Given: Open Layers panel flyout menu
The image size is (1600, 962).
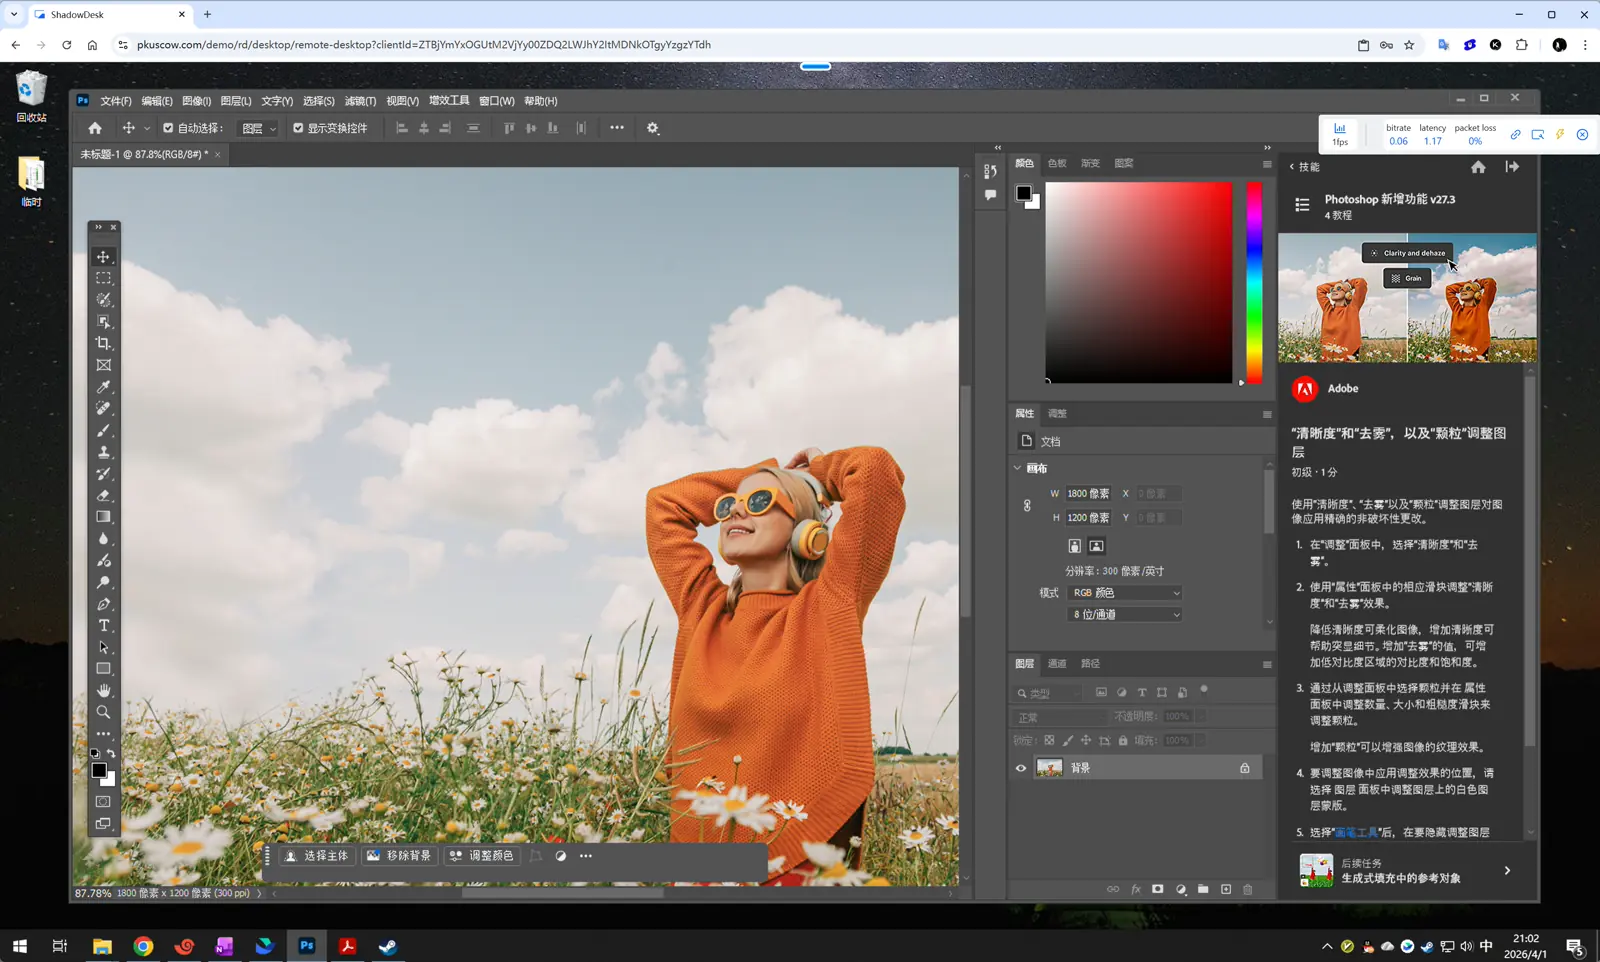Looking at the screenshot, I should pos(1267,664).
